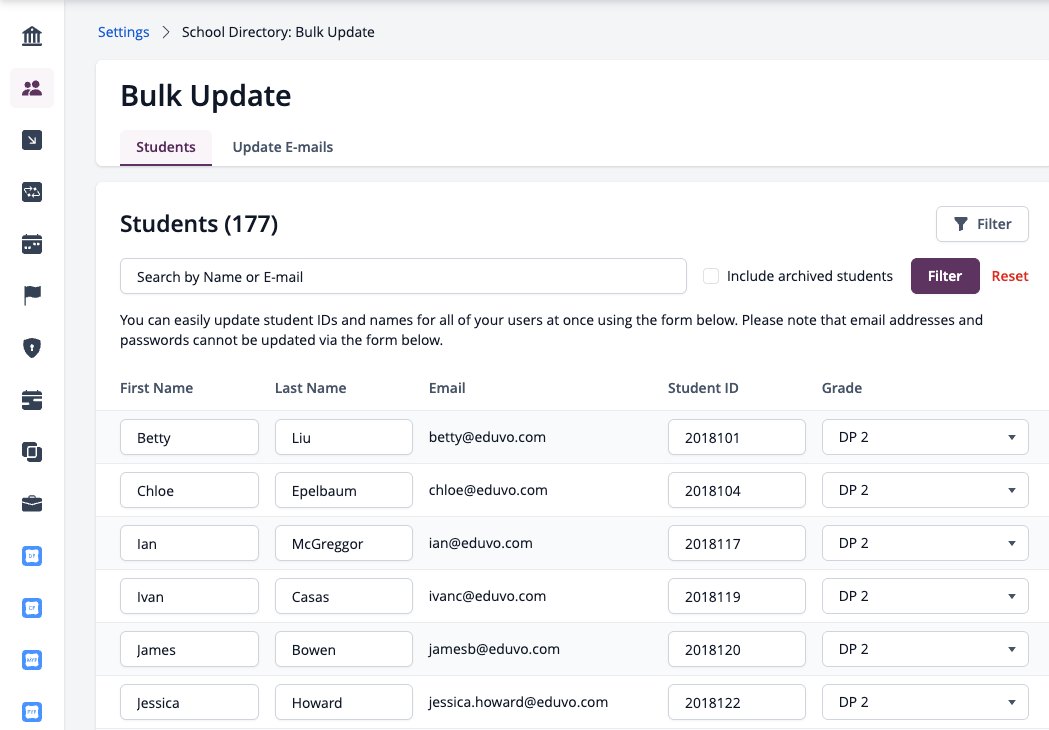Click the Student ID column header
This screenshot has height=730, width=1049.
[703, 388]
